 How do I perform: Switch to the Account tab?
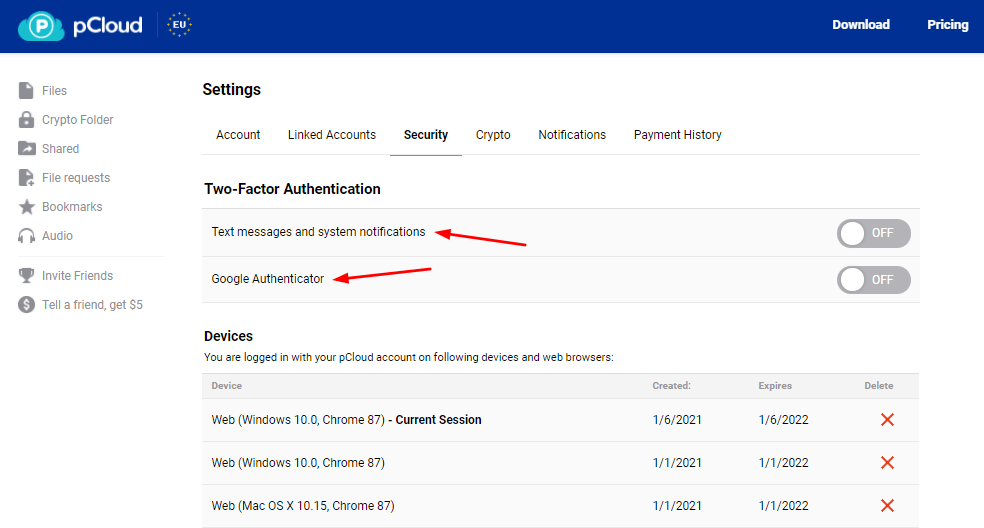pos(238,135)
